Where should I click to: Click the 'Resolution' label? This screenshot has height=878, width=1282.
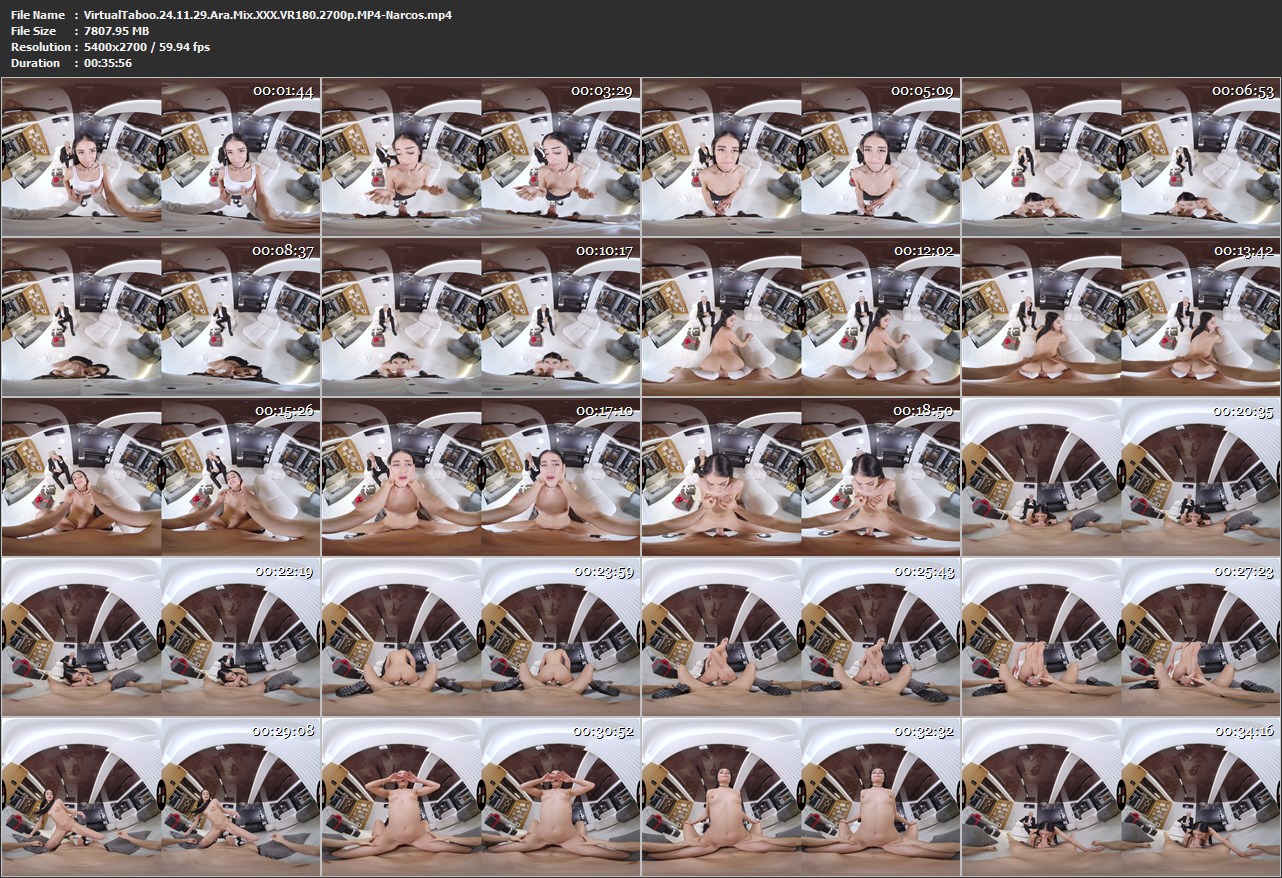click(x=40, y=47)
